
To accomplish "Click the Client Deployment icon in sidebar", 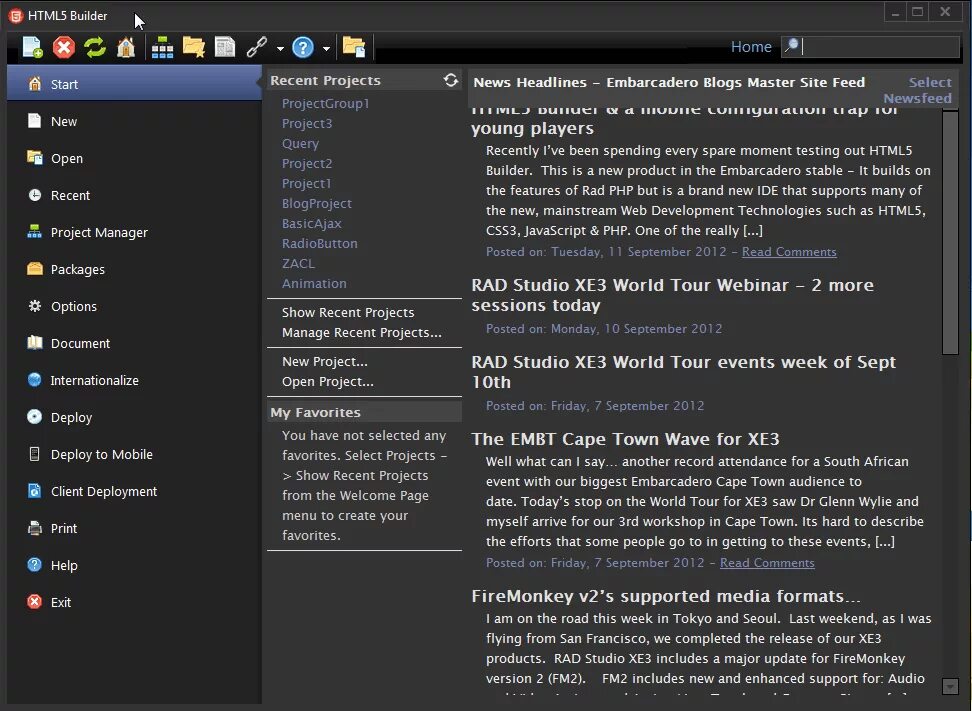I will pyautogui.click(x=35, y=491).
